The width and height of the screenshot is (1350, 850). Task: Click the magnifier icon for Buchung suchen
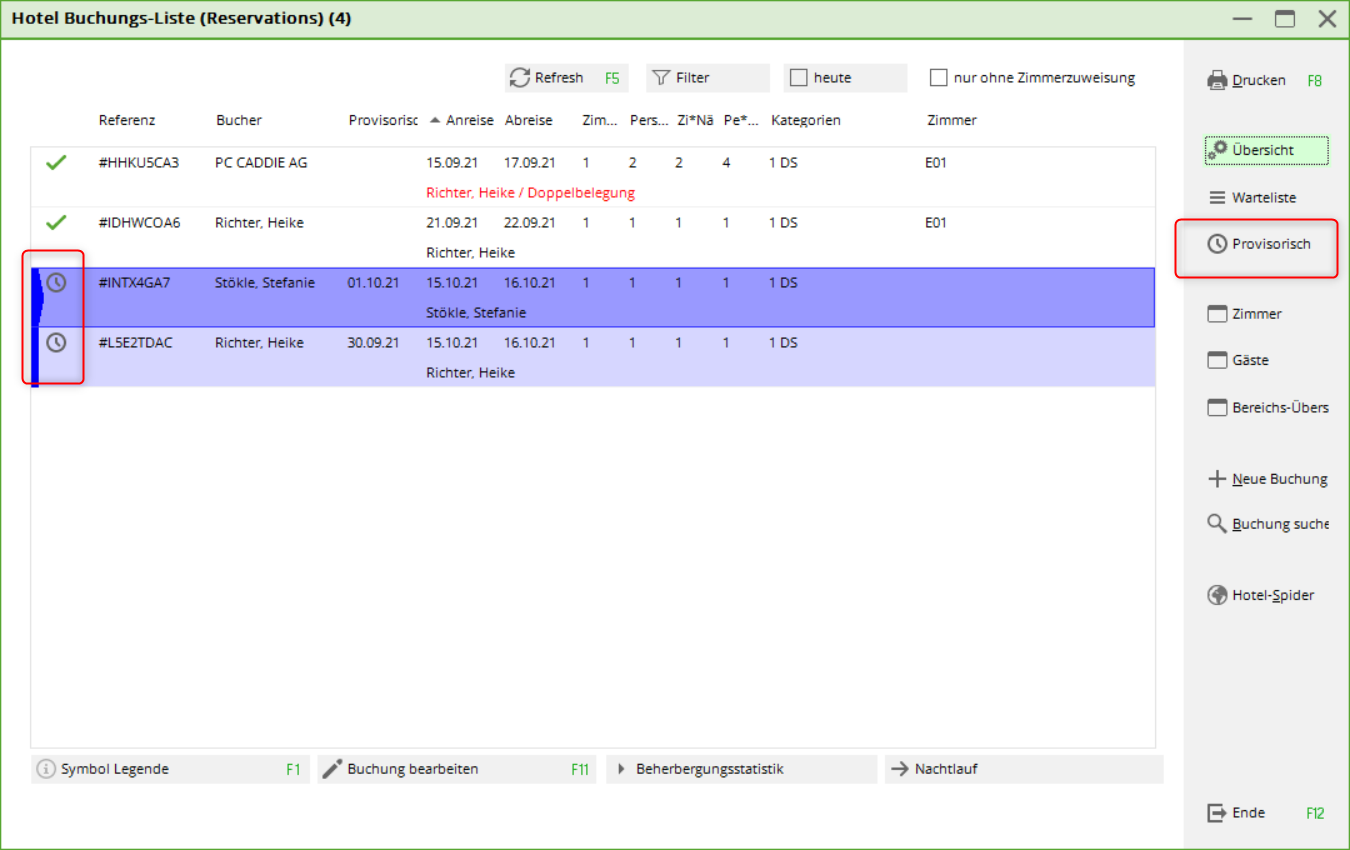[1217, 524]
